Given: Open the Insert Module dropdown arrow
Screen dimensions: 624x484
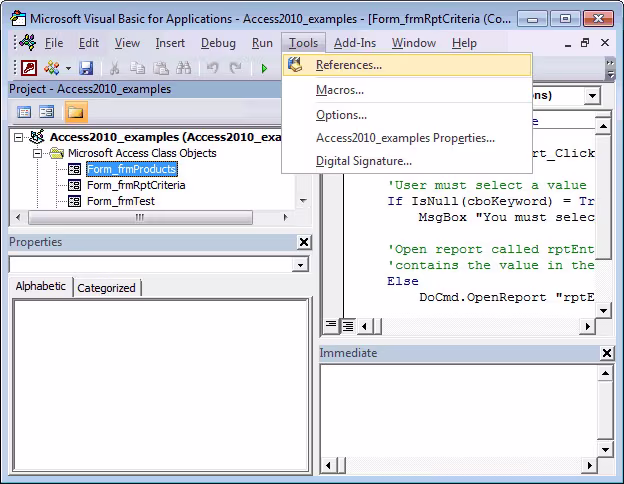Looking at the screenshot, I should click(x=68, y=68).
